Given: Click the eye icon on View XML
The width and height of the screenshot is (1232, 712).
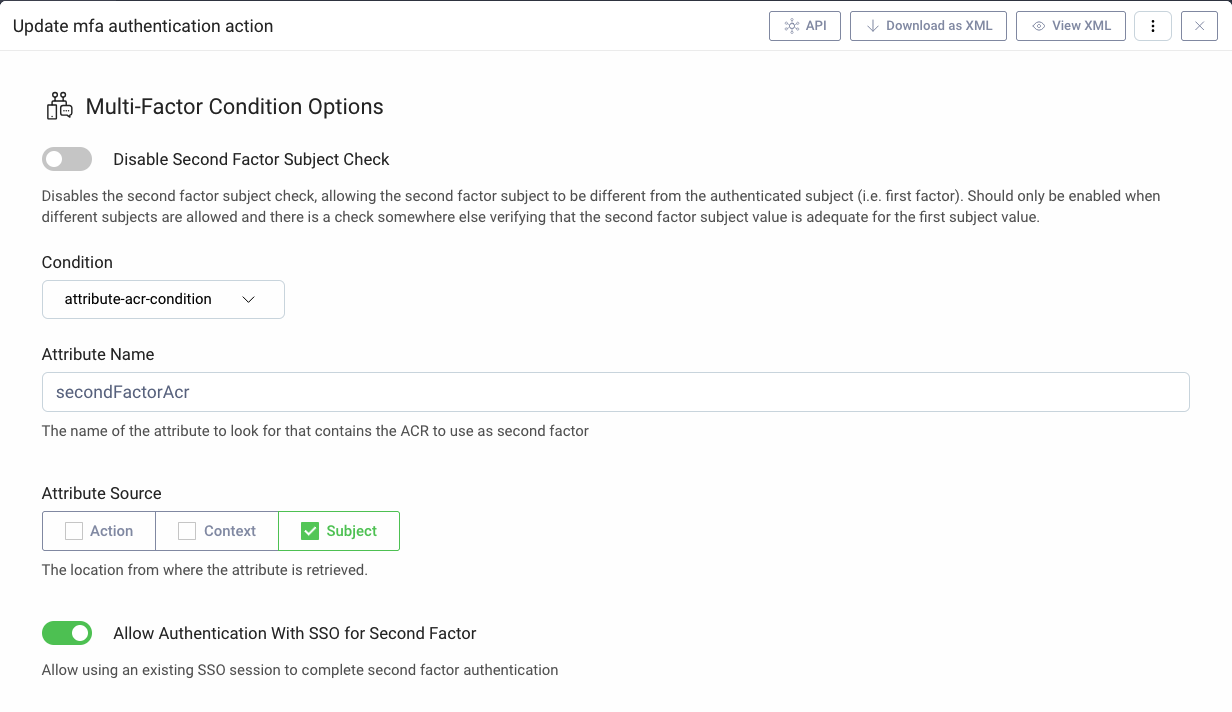Looking at the screenshot, I should tap(1037, 26).
